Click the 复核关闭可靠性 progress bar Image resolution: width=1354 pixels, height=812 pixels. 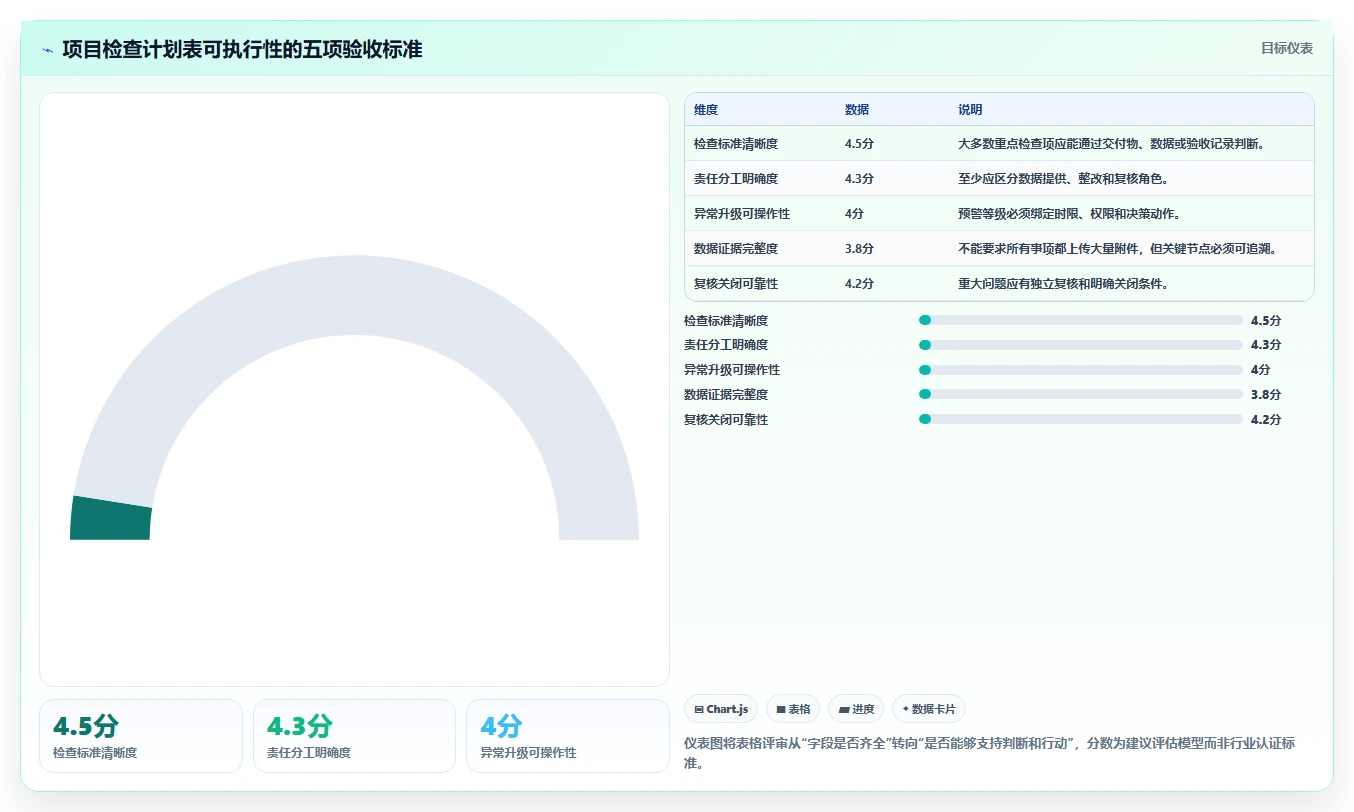tap(1080, 420)
